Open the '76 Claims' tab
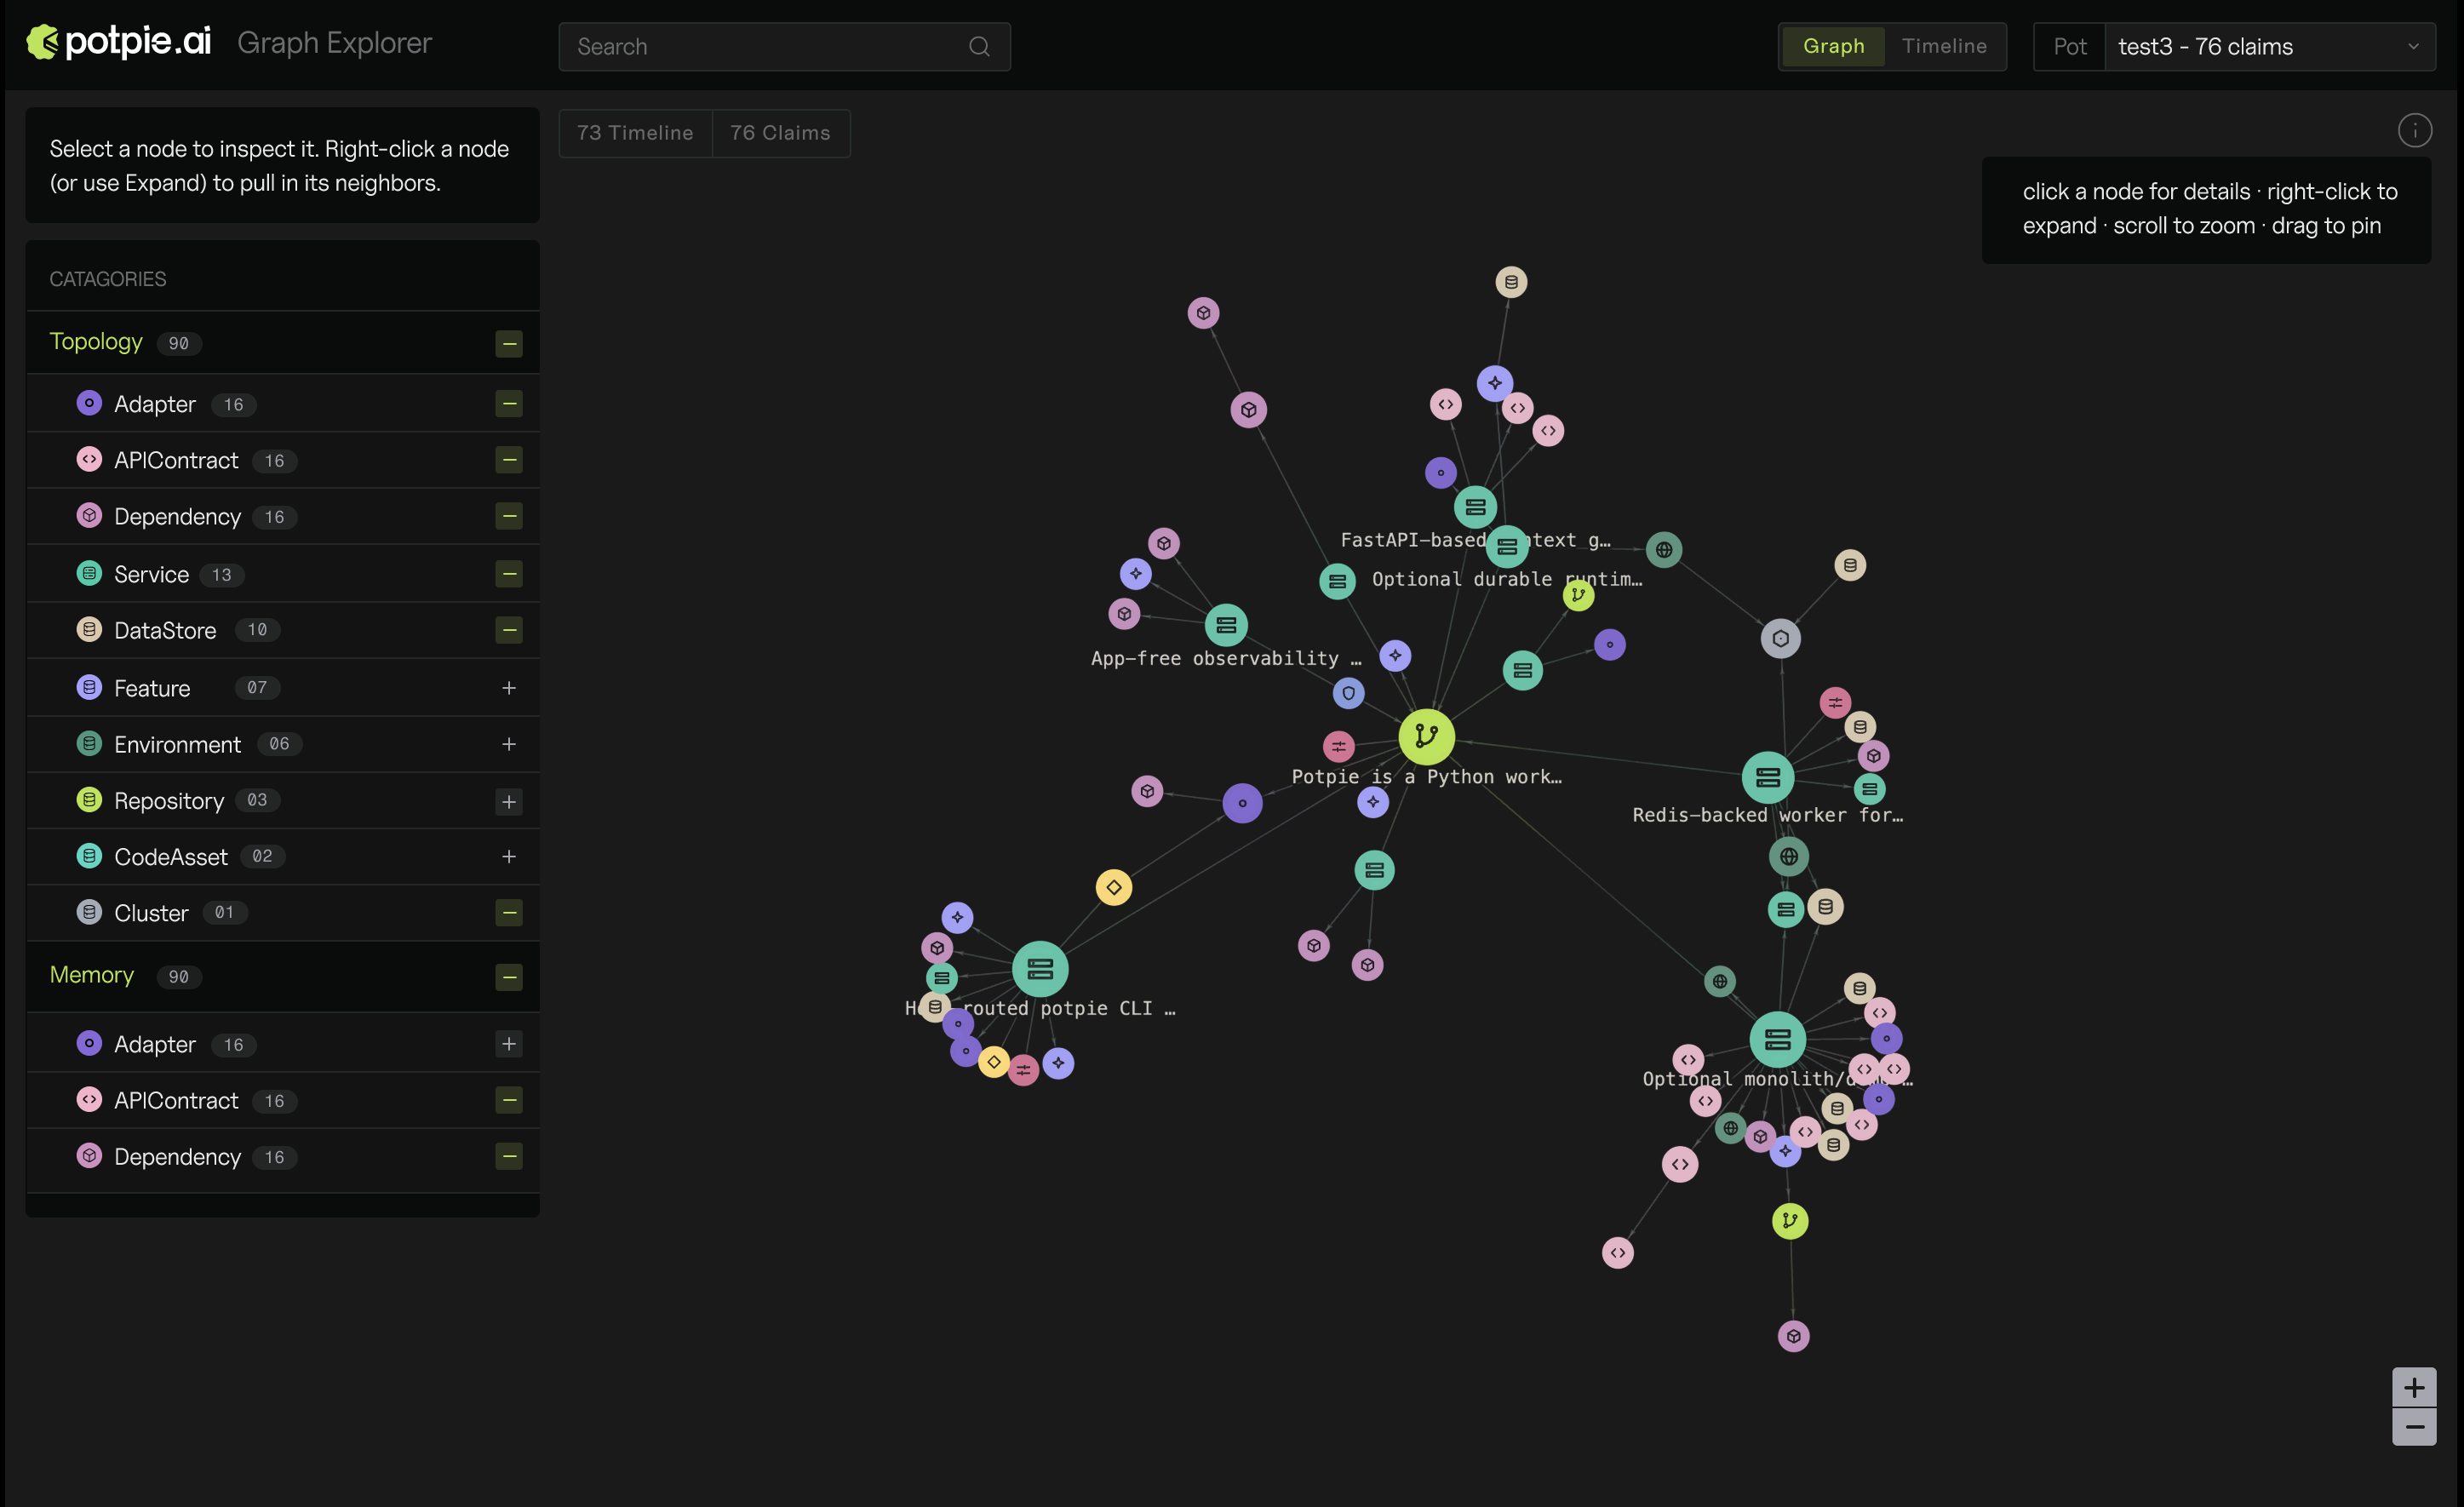Image resolution: width=2464 pixels, height=1507 pixels. [x=780, y=133]
